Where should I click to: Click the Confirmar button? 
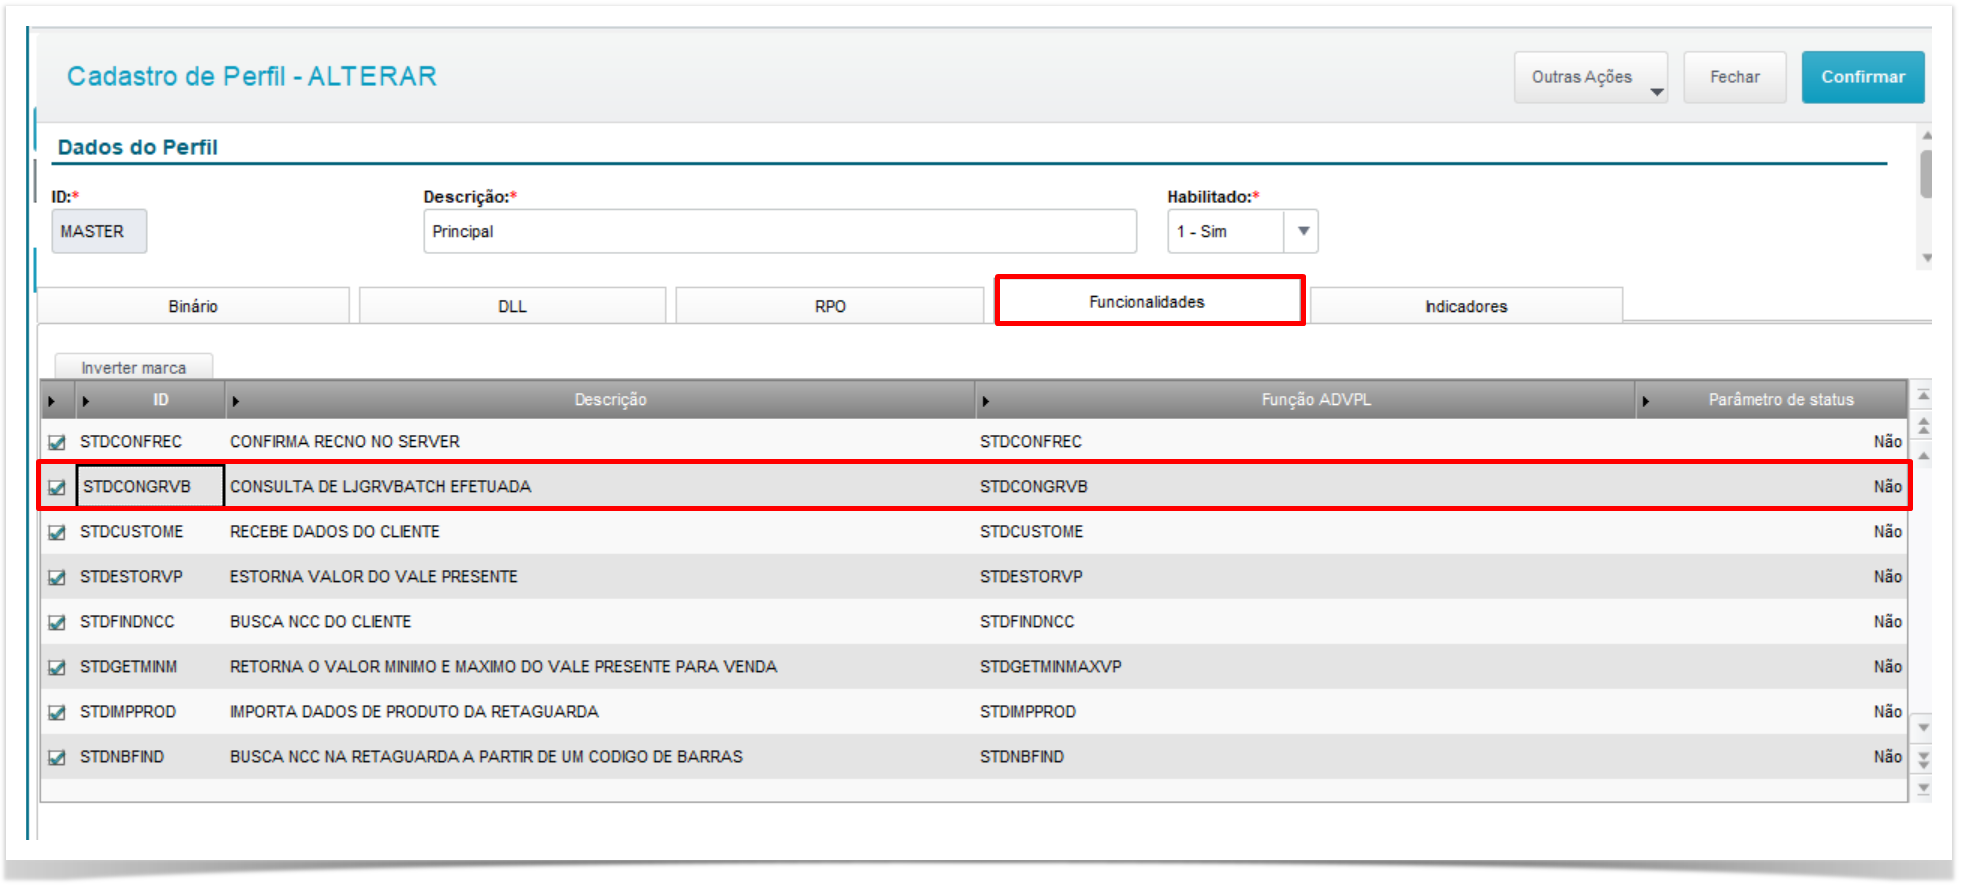click(x=1862, y=77)
